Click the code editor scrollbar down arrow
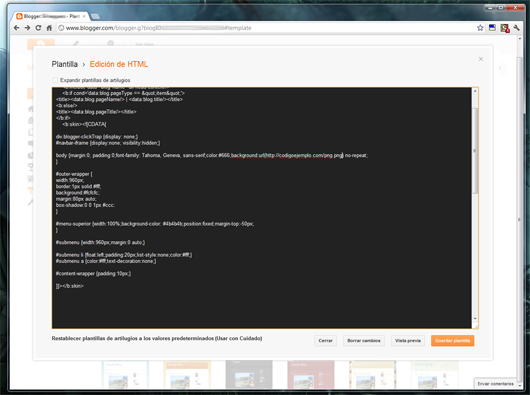This screenshot has width=530, height=395. tap(475, 319)
